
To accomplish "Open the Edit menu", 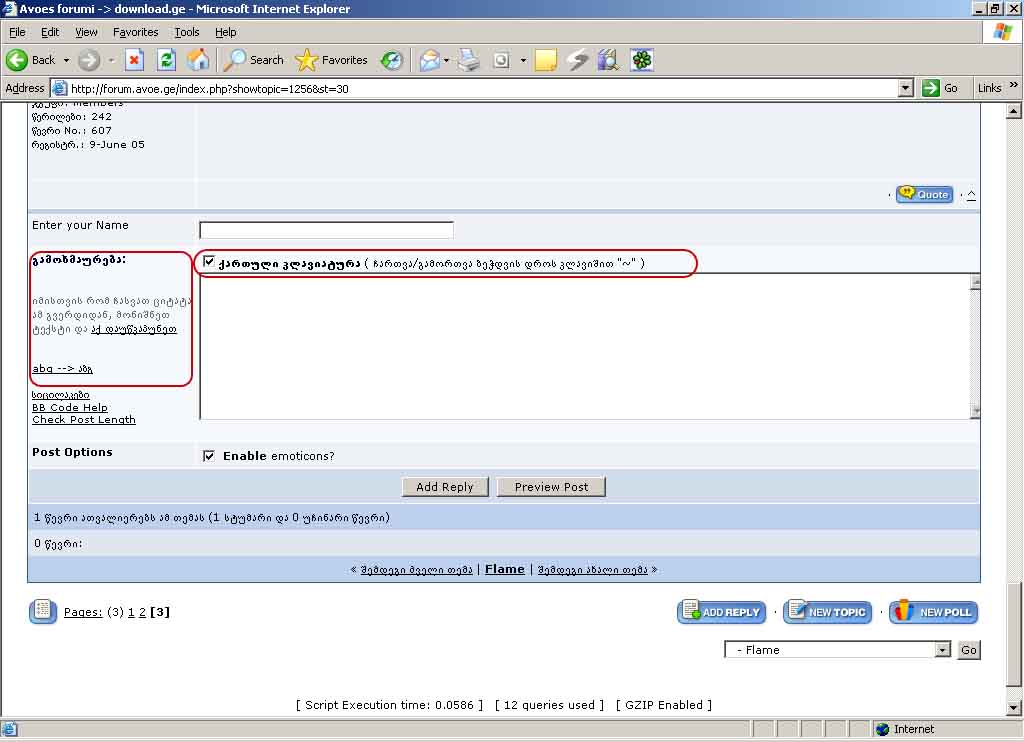I will [50, 32].
